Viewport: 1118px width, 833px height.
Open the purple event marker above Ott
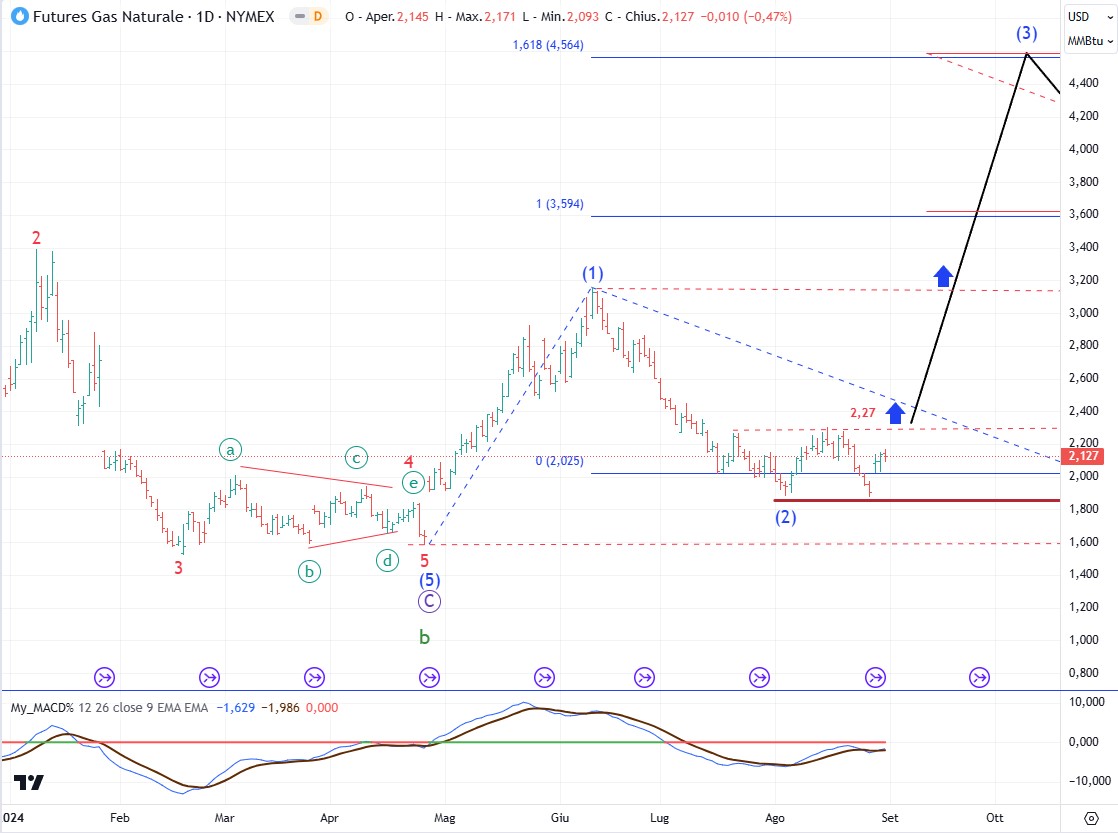click(979, 677)
